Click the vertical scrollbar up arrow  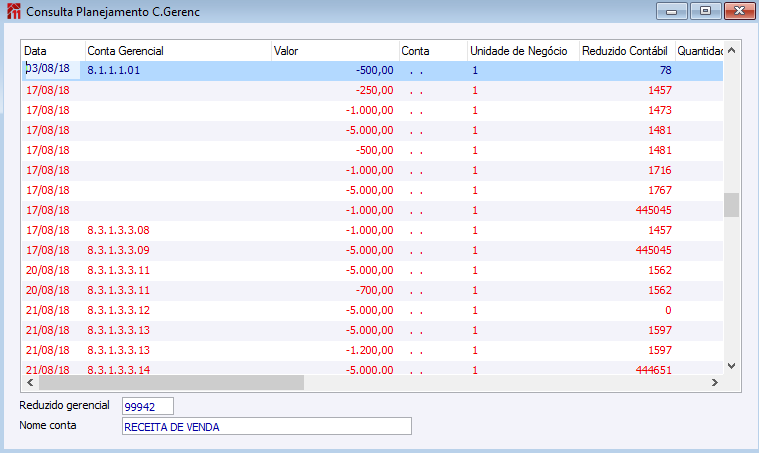(x=731, y=50)
